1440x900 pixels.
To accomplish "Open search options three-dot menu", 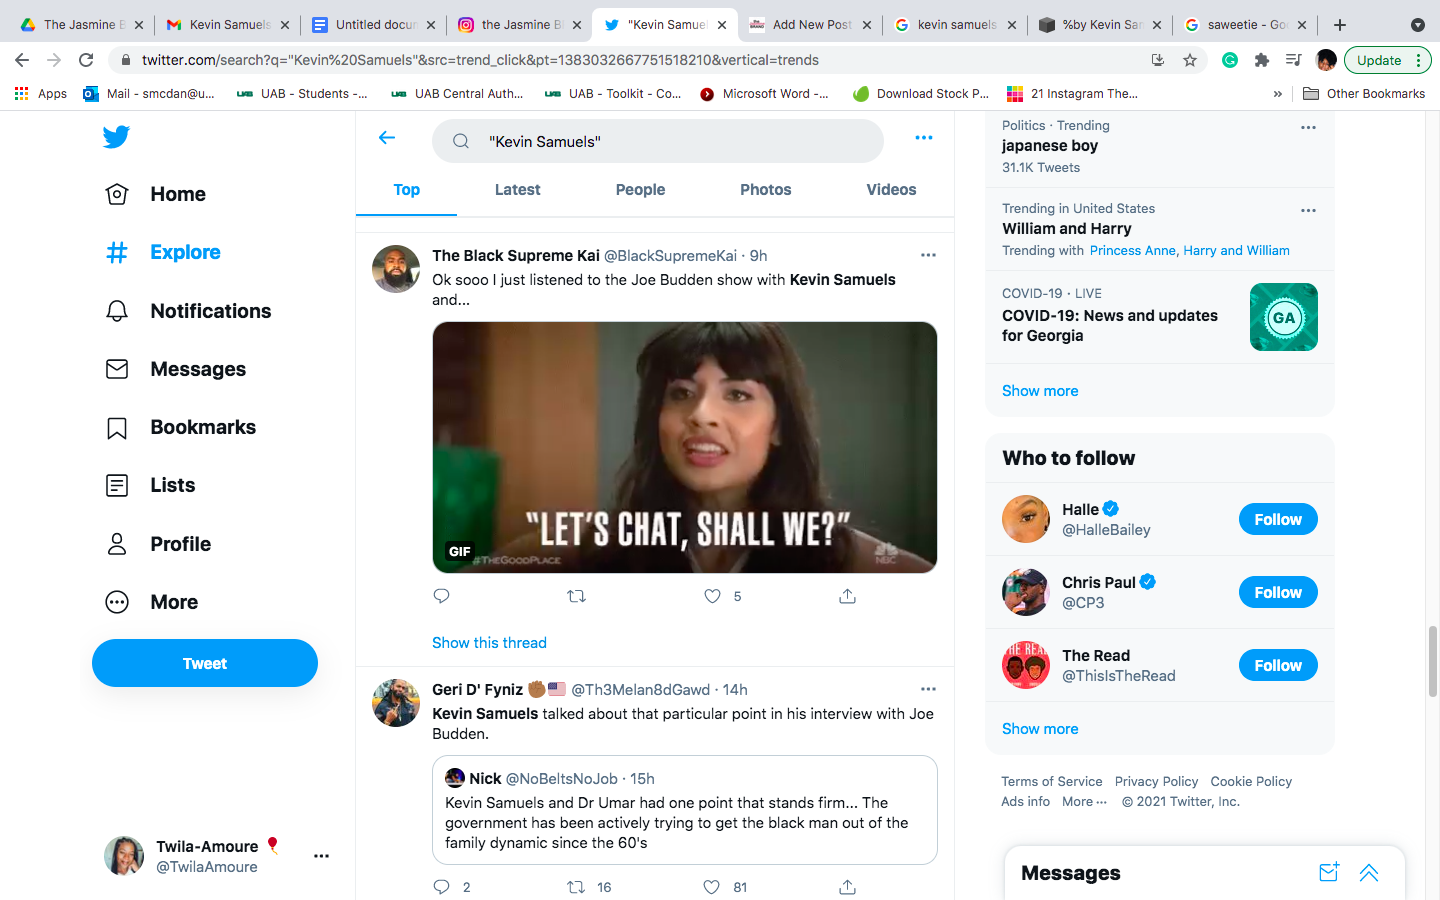I will 924,138.
